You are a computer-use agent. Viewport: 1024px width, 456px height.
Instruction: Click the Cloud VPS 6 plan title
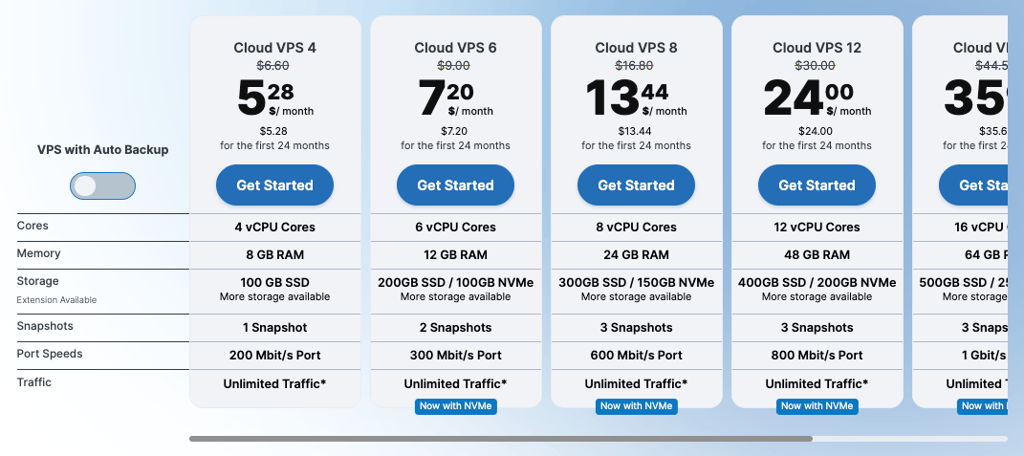point(455,48)
